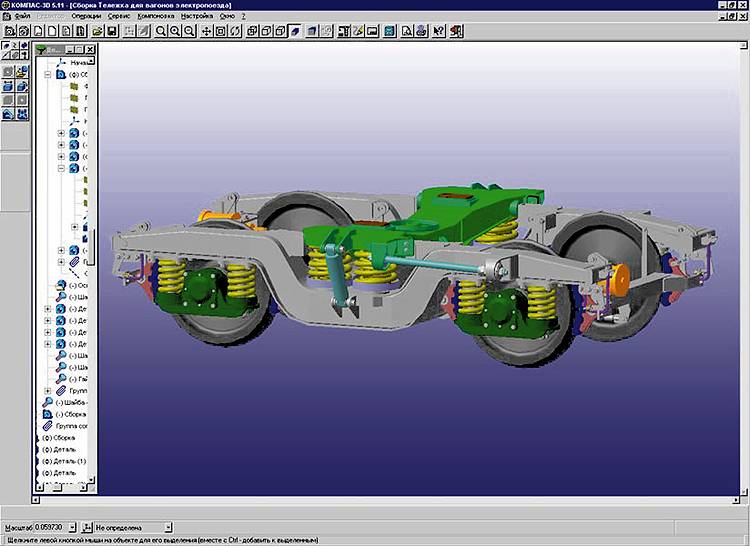The width and height of the screenshot is (750, 546).
Task: Click tree panel vertical scrollbar down arrow
Action: (91, 480)
